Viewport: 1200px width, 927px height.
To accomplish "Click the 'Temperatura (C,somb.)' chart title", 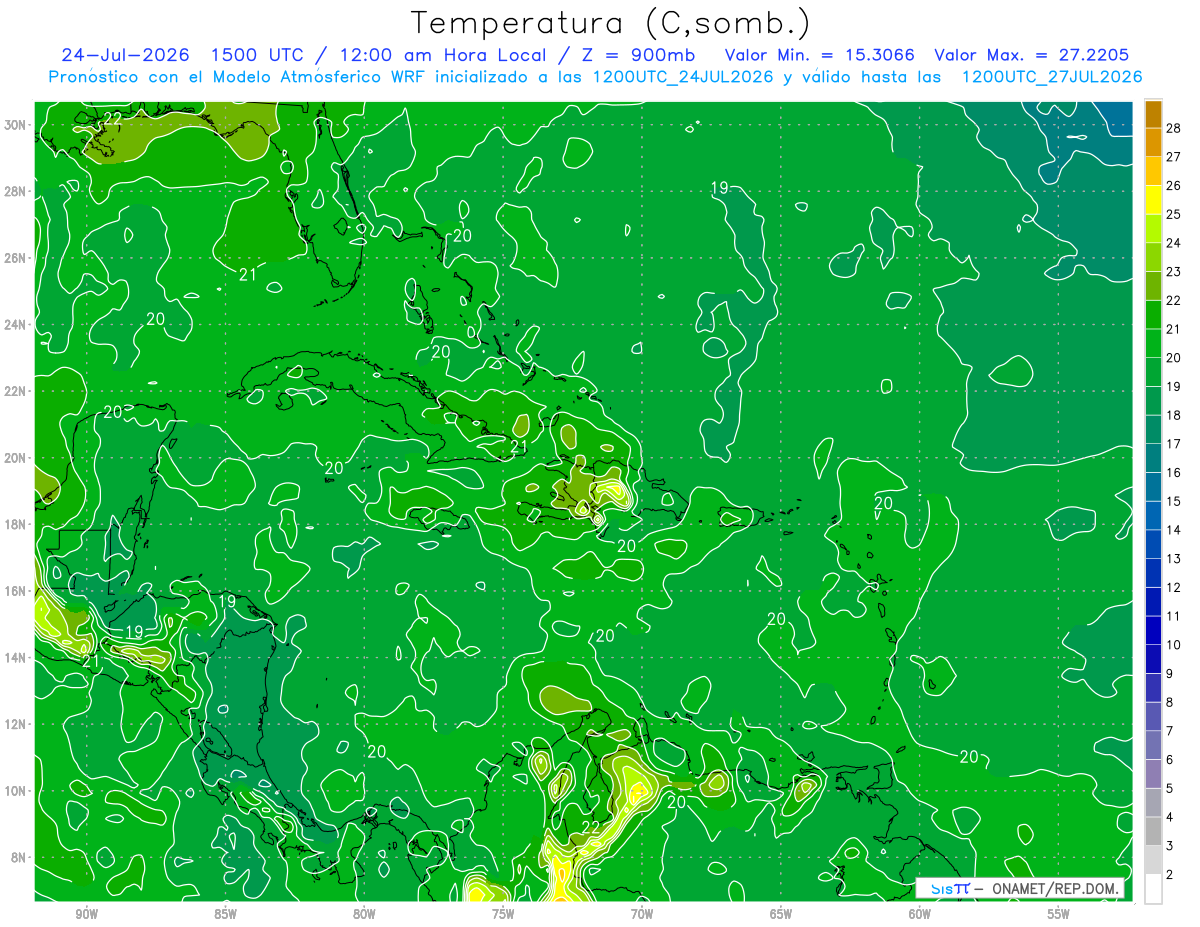I will coord(611,23).
